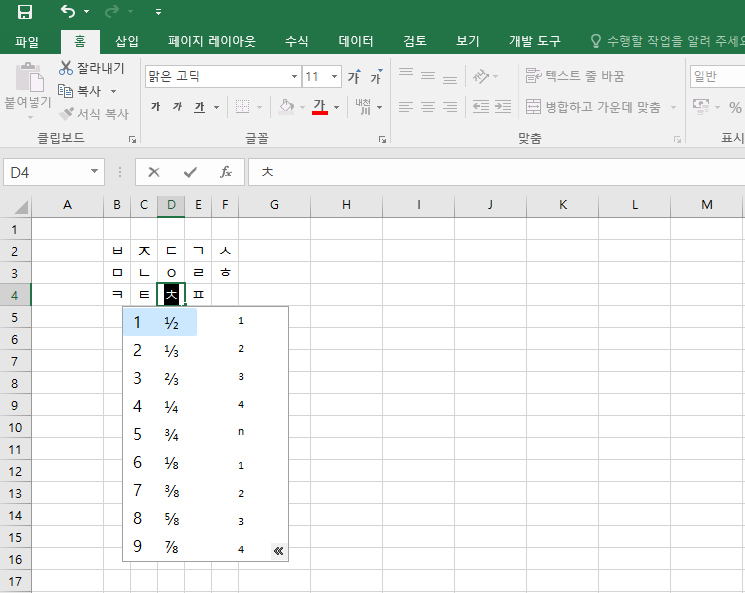Expand the underline style dropdown arrow

coord(217,107)
